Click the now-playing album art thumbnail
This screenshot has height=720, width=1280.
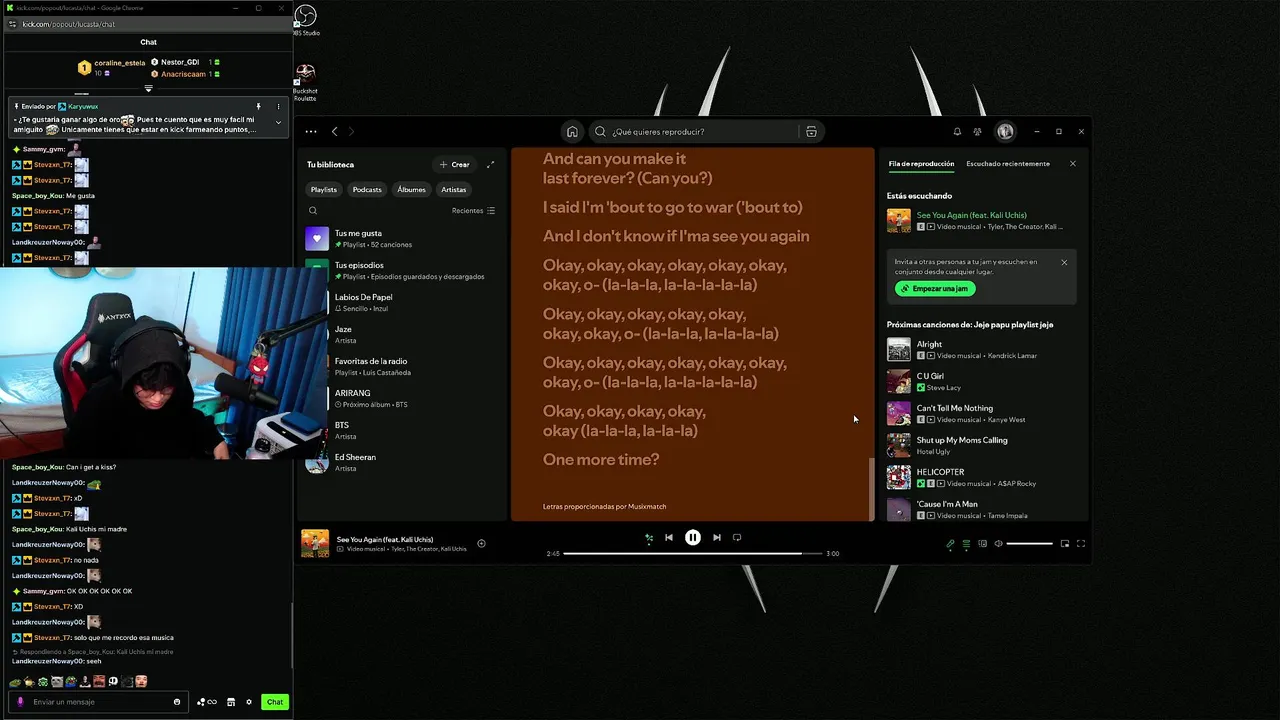point(315,543)
